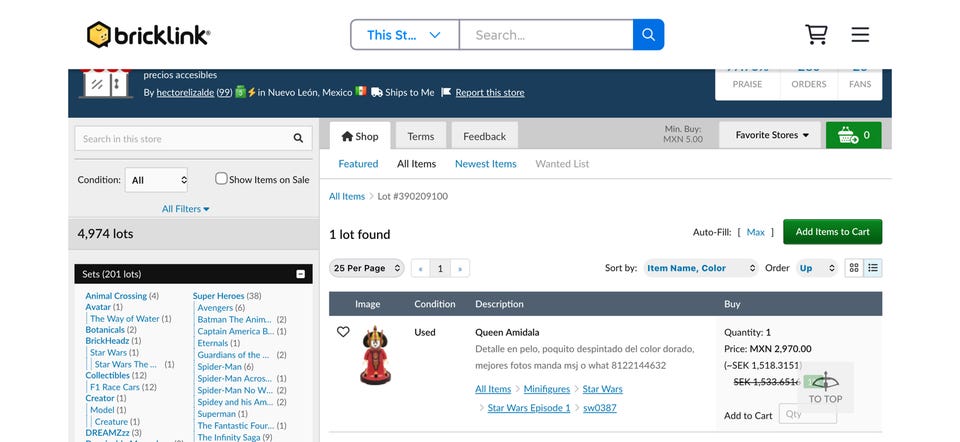The image size is (960, 442).
Task: Open Favorite Stores dropdown
Action: click(770, 135)
